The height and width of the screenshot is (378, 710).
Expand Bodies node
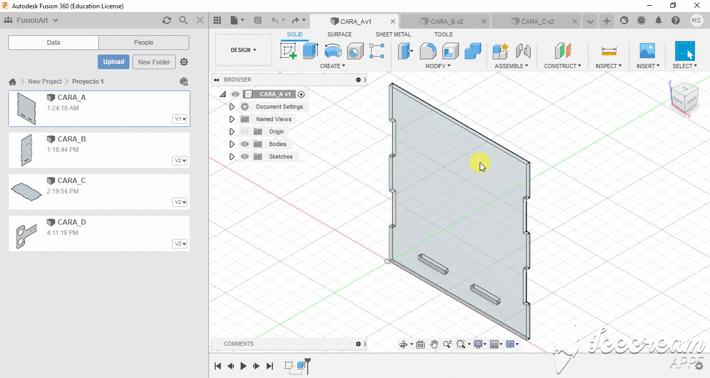tap(232, 144)
